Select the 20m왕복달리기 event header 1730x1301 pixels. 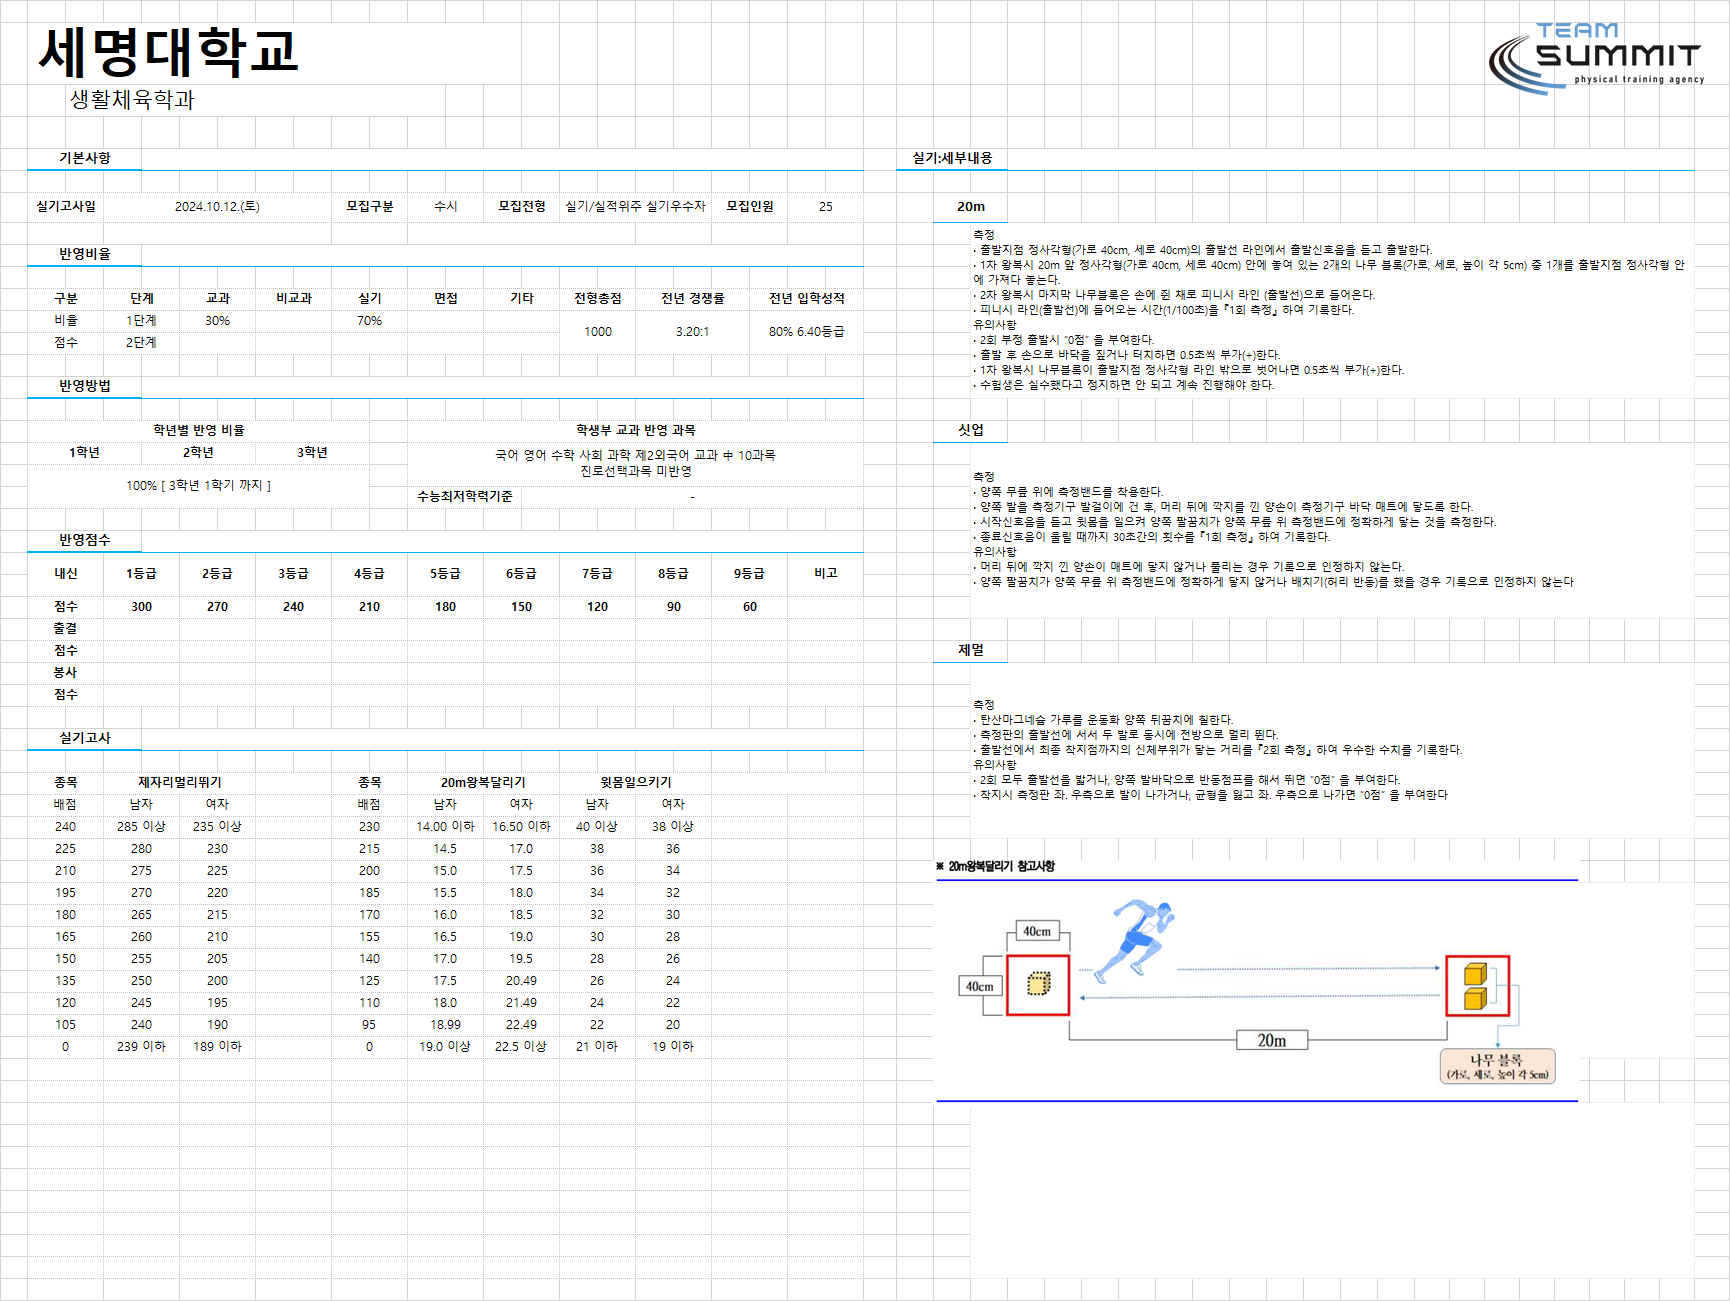pyautogui.click(x=483, y=782)
